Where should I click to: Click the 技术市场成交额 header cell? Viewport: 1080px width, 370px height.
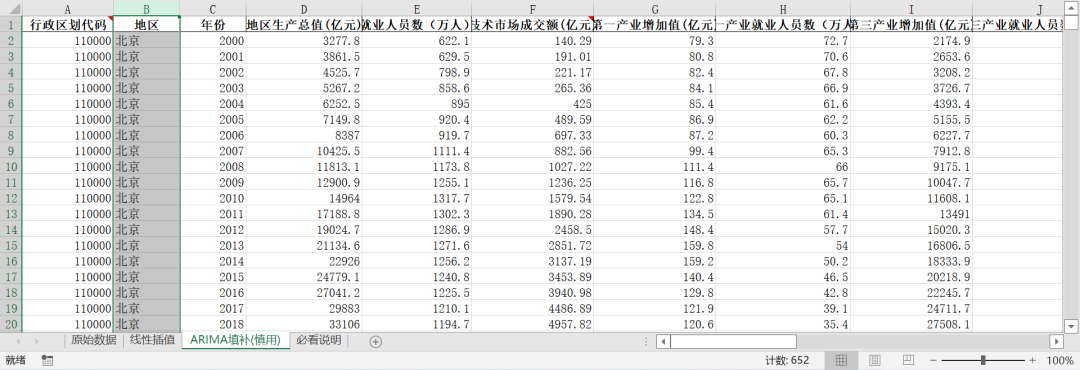point(532,24)
